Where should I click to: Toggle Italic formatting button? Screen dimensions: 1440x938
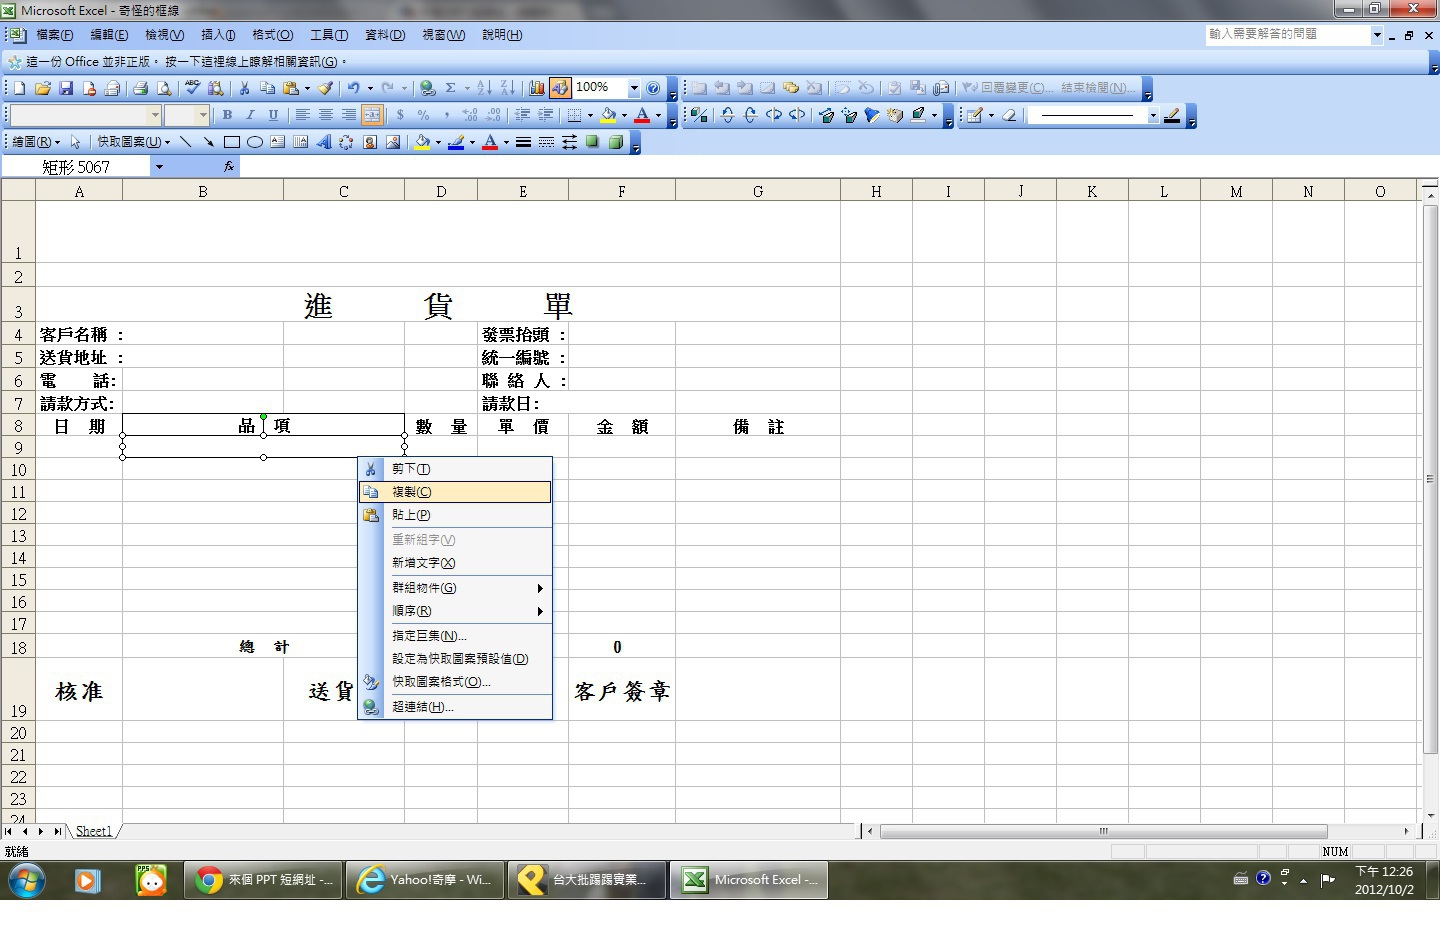[x=250, y=115]
